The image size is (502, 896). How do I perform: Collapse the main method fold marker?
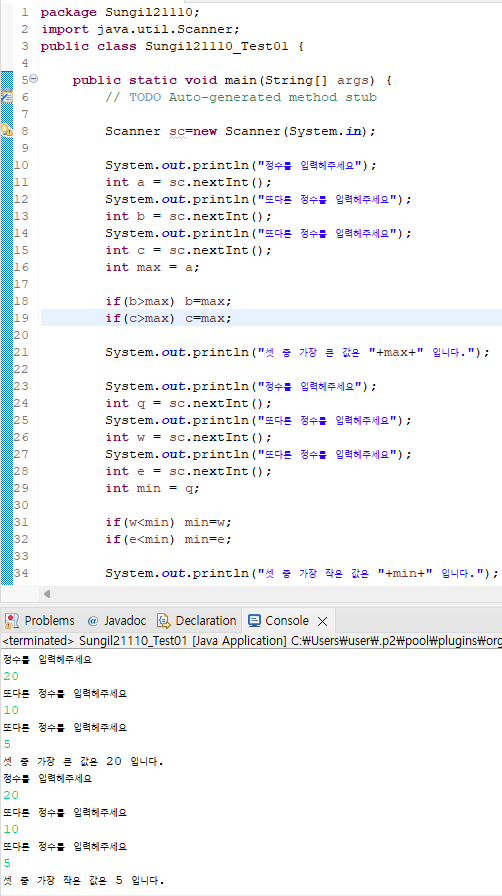coord(34,79)
